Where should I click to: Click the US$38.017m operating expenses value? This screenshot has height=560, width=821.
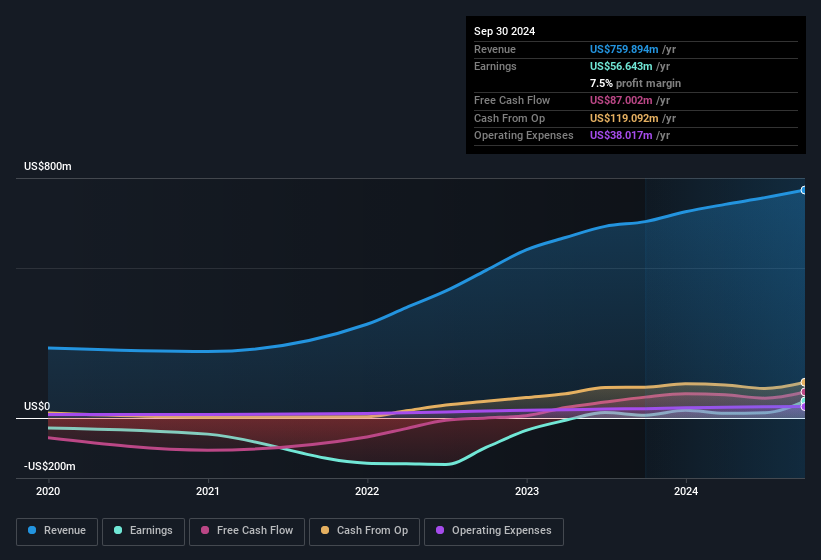[621, 136]
